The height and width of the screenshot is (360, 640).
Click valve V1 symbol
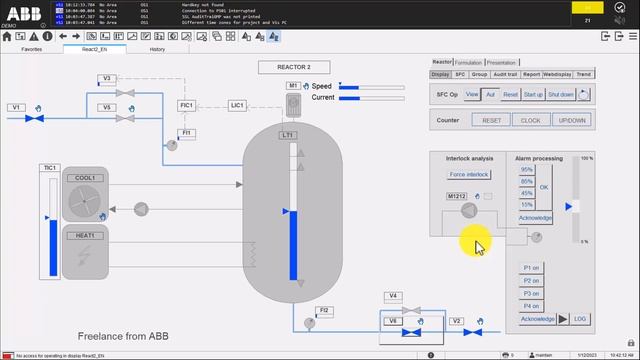coord(35,118)
